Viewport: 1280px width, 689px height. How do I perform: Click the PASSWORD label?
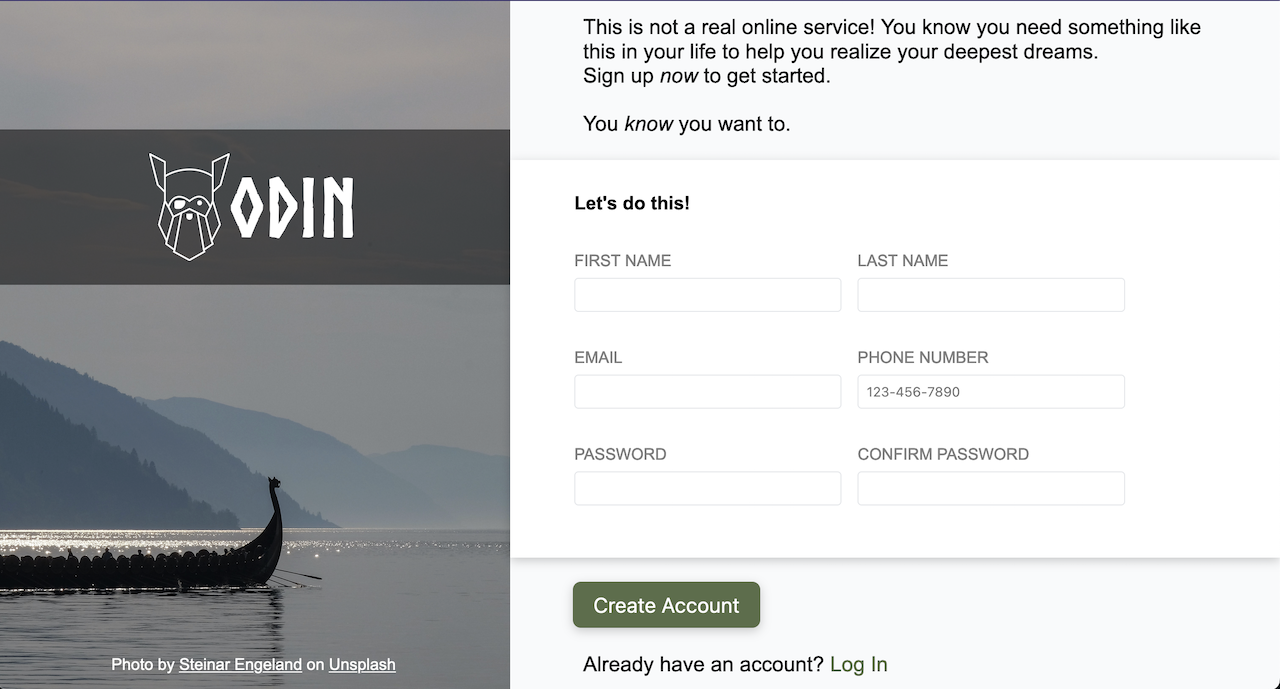(620, 454)
